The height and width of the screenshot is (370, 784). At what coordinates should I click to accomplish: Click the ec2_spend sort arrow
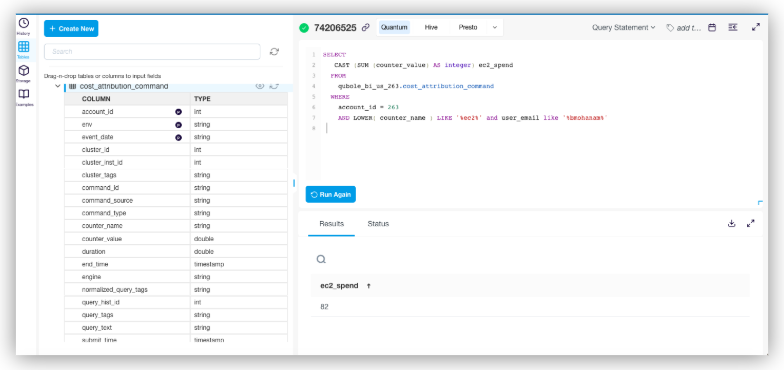368,286
